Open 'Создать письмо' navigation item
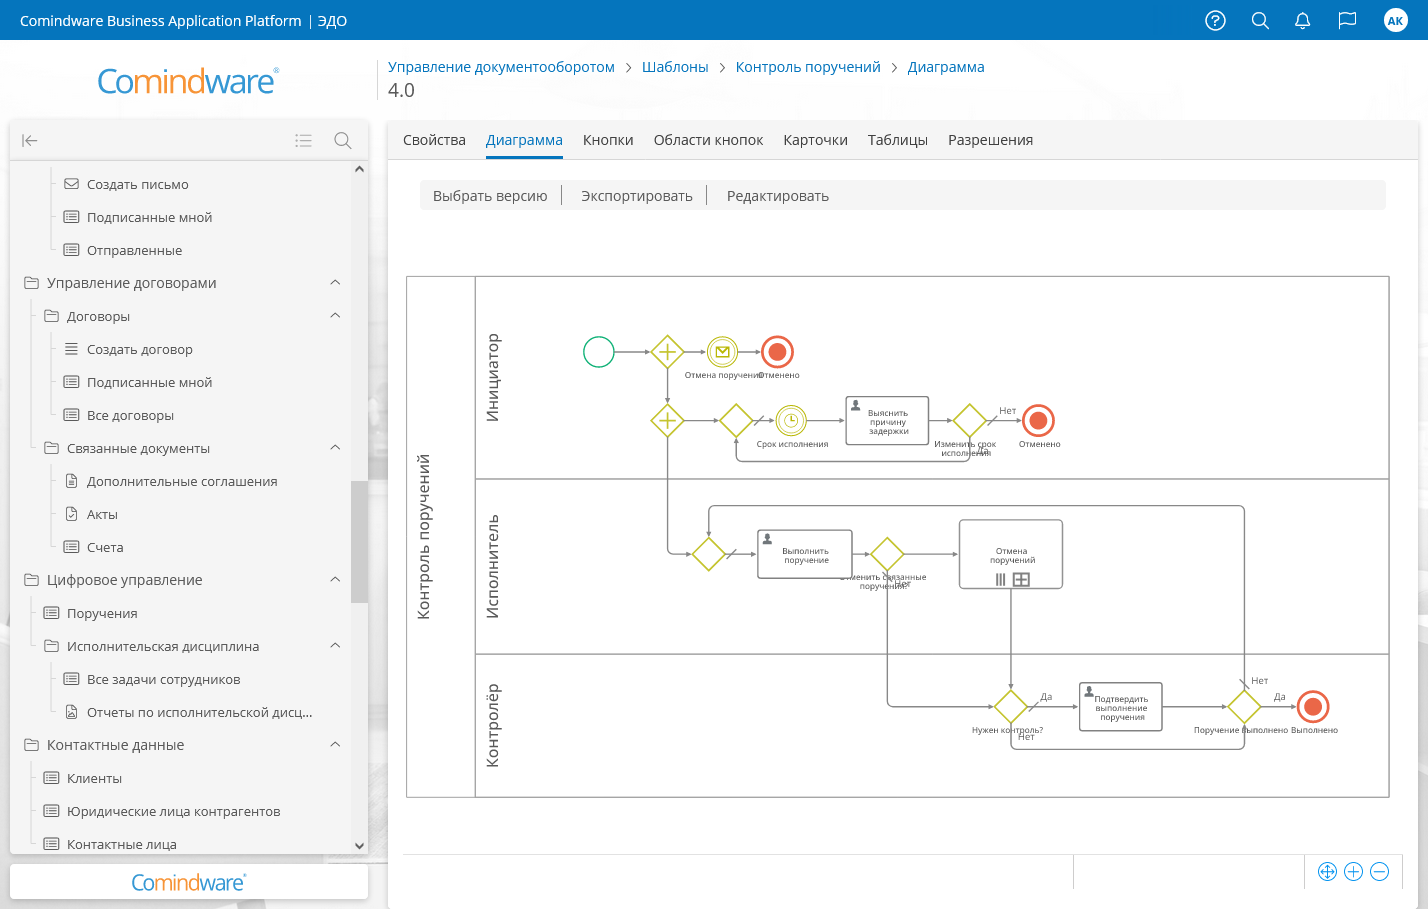The width and height of the screenshot is (1428, 909). point(137,184)
